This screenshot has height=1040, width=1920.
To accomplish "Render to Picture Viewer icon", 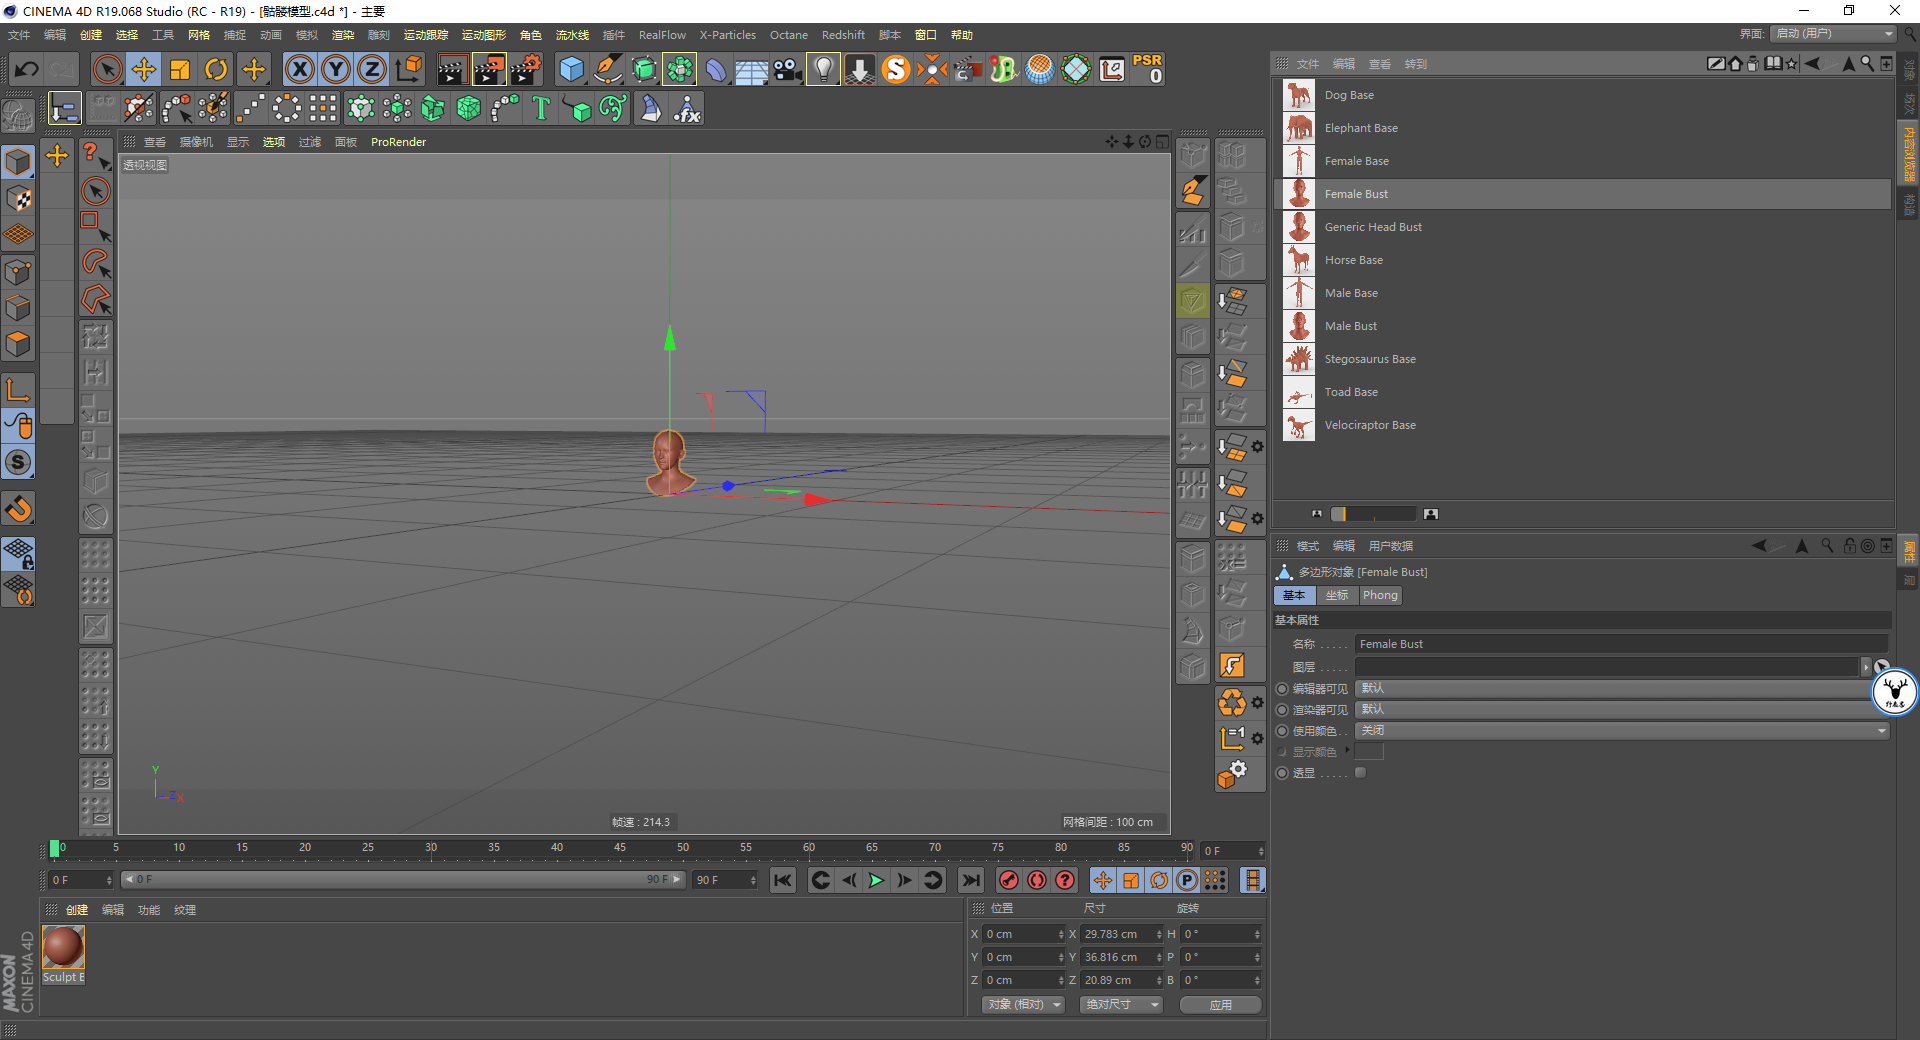I will (489, 69).
